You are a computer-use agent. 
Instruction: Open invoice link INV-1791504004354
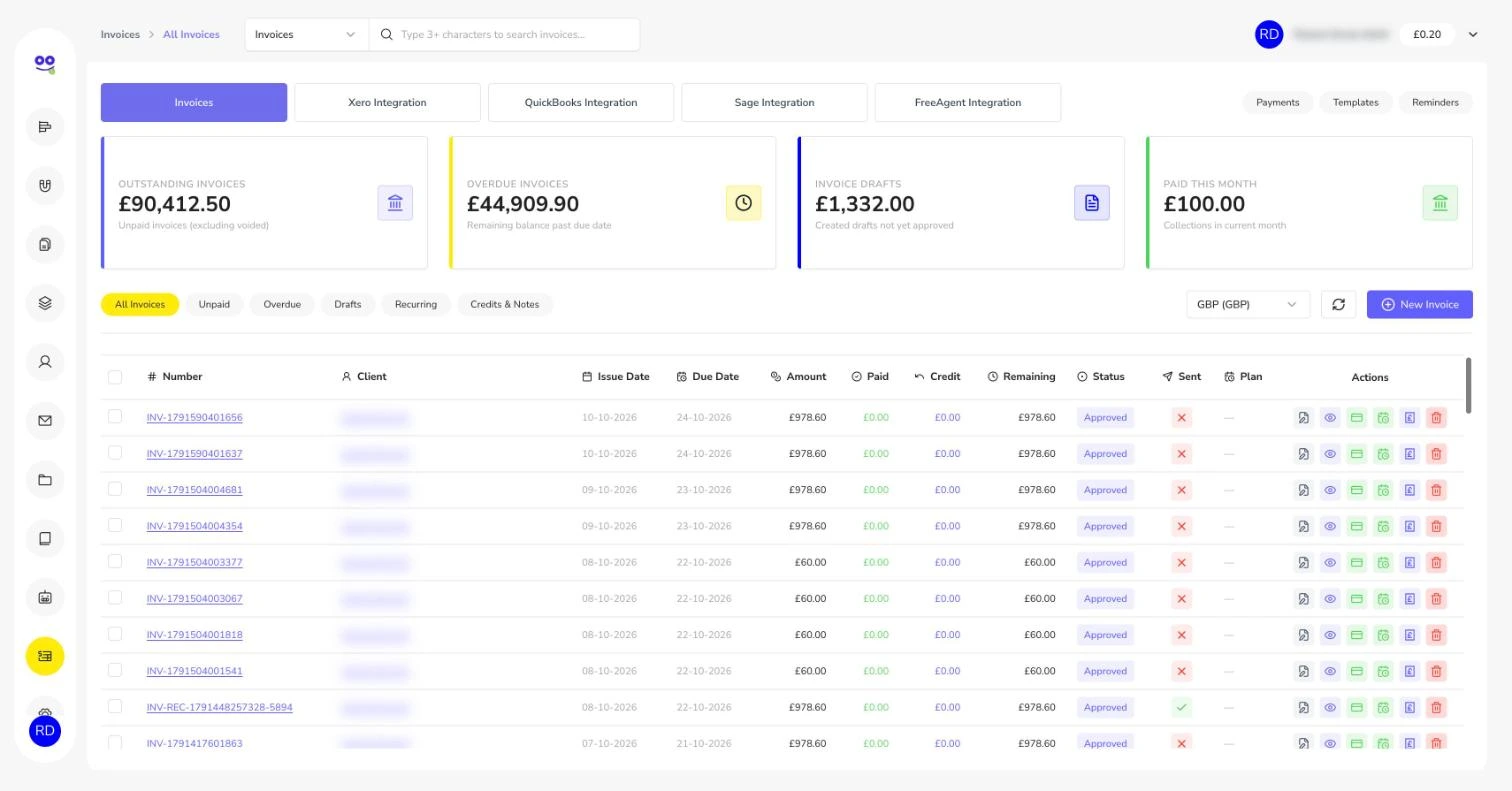[x=194, y=526]
